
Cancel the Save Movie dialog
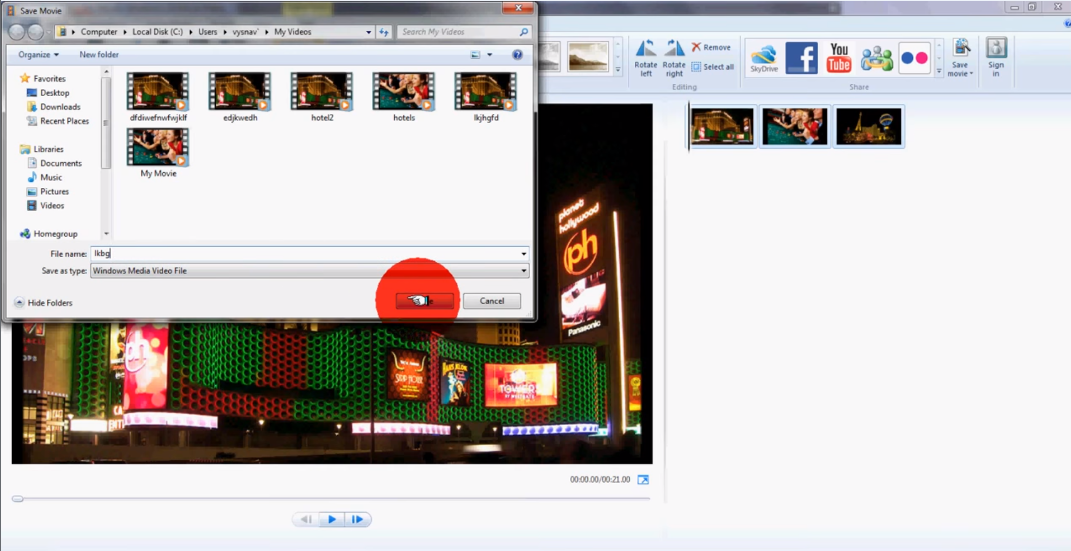(492, 301)
